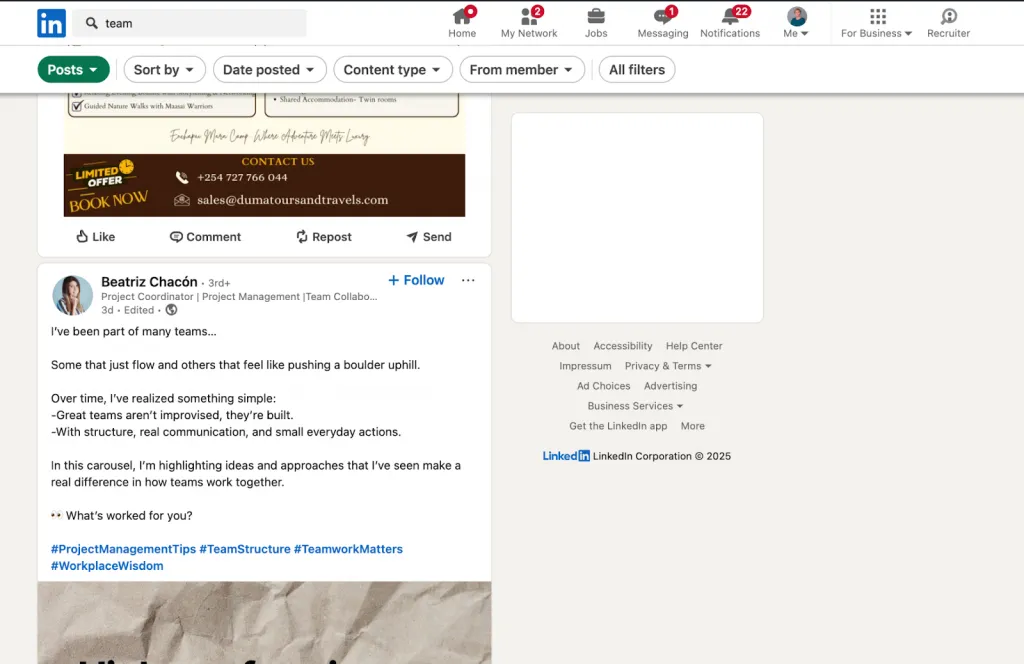Open the Impressum footer link
Screen dimensions: 1024x664
pos(585,366)
